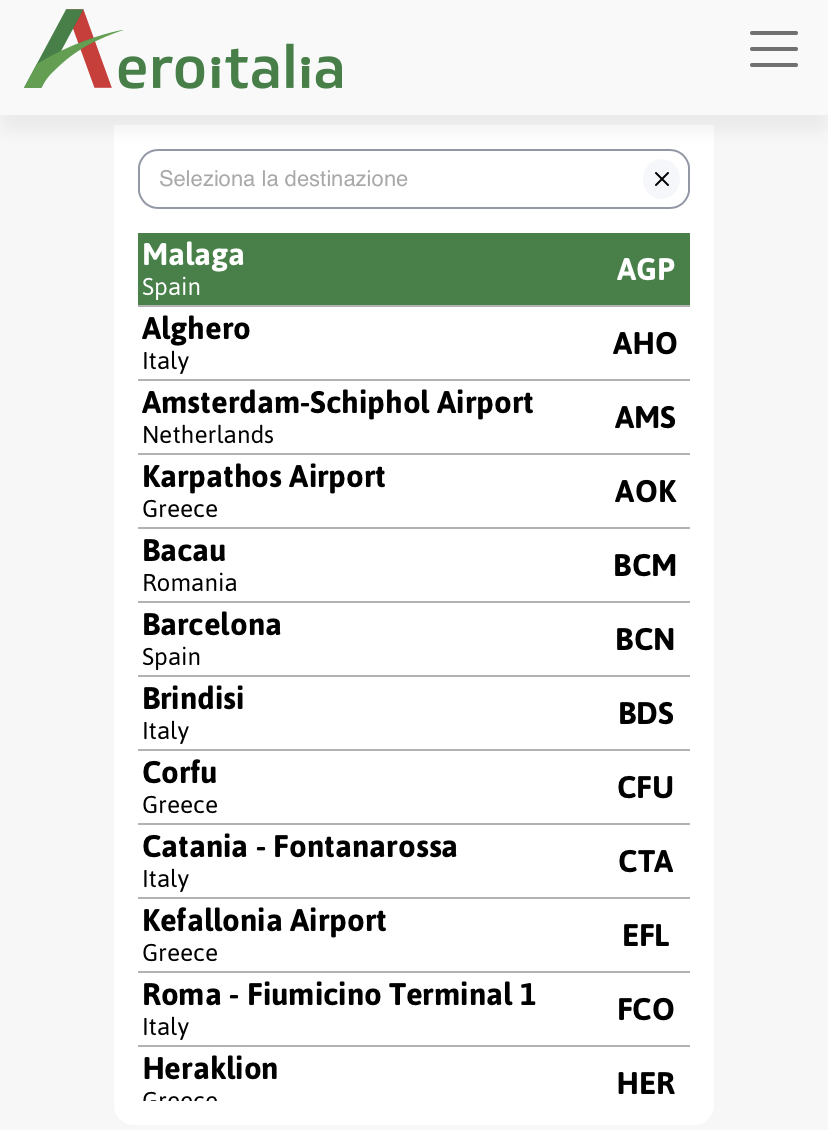Image resolution: width=828 pixels, height=1130 pixels.
Task: Click the BCN airport code
Action: click(645, 640)
